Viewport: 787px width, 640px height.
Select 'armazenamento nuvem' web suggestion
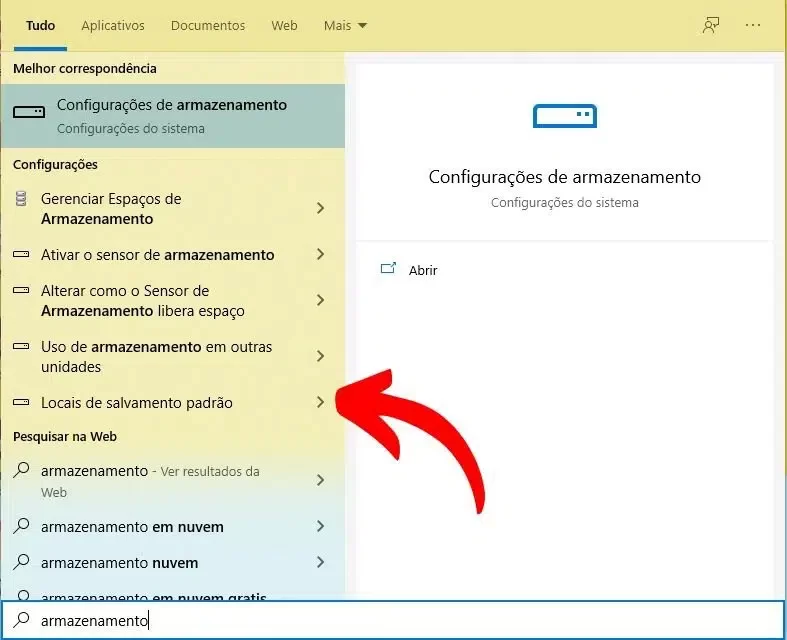click(x=173, y=563)
